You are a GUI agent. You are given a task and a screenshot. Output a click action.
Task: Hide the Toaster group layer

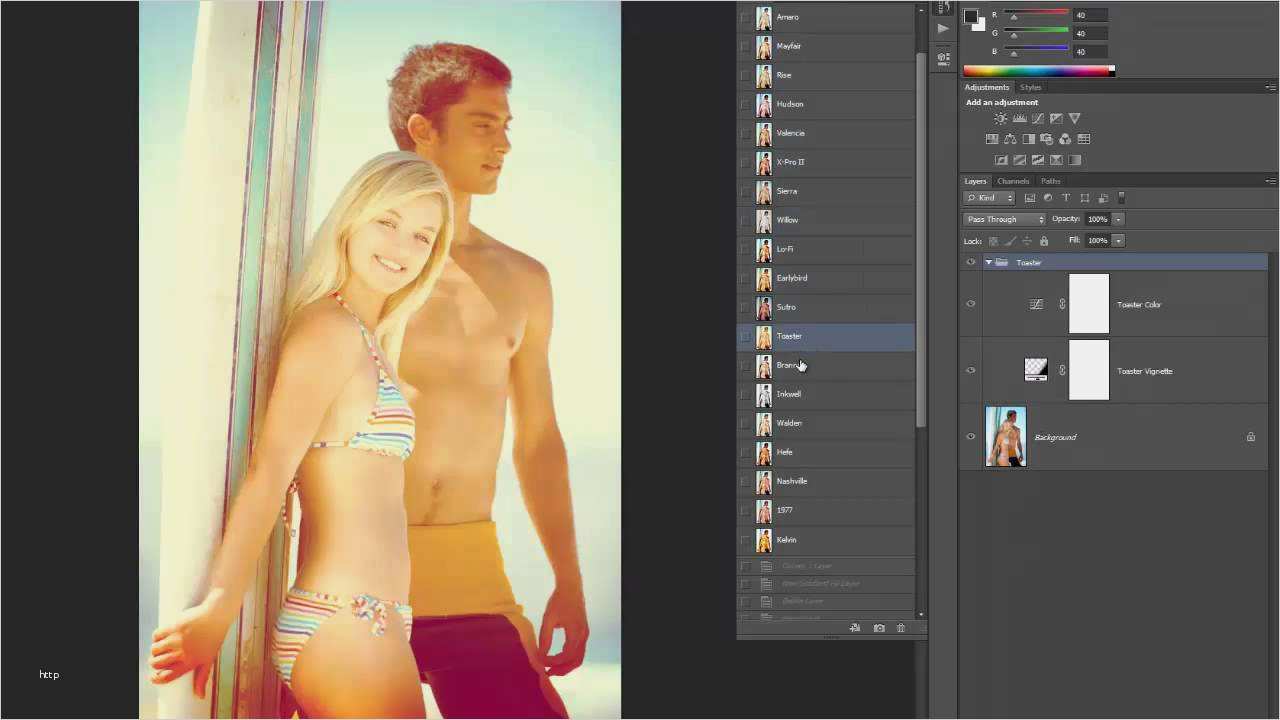(970, 262)
